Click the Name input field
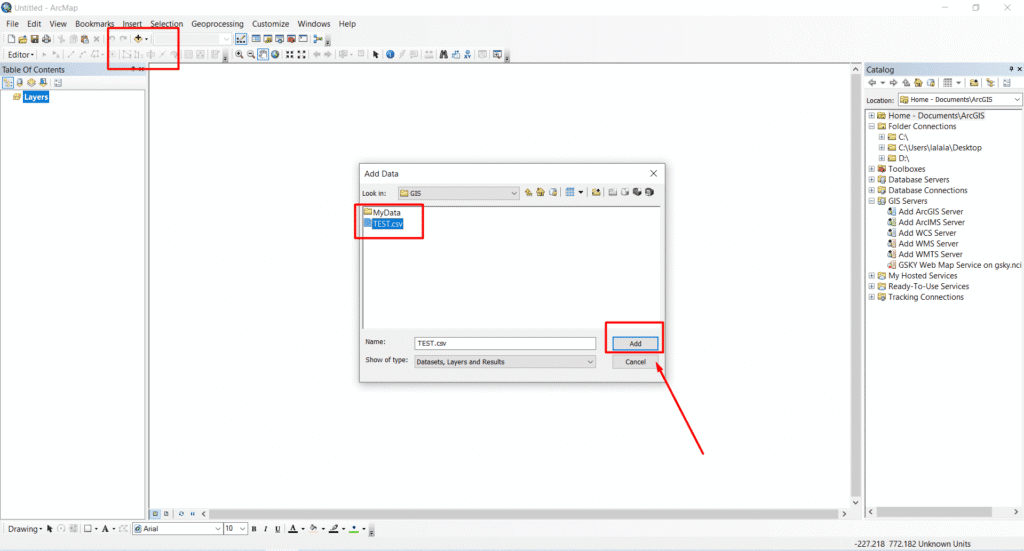The image size is (1024, 551). coord(505,343)
